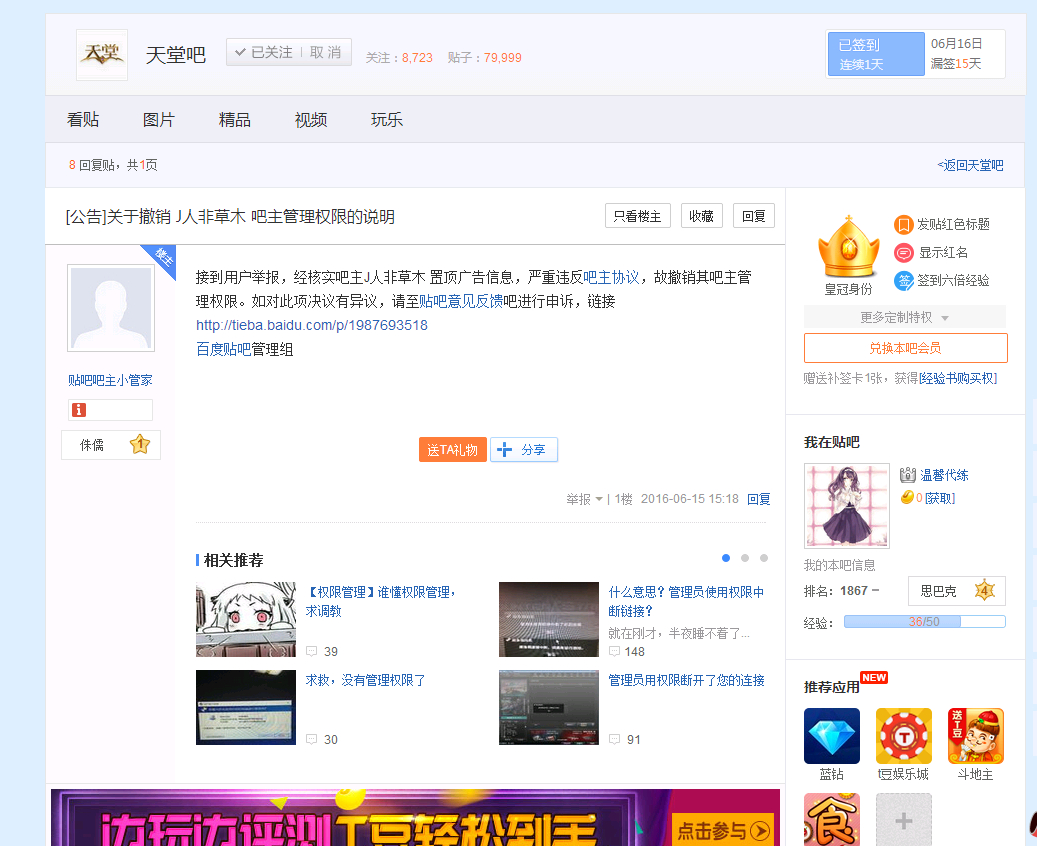Click the plus tile to add app
Viewport: 1037px width, 846px height.
coord(903,820)
